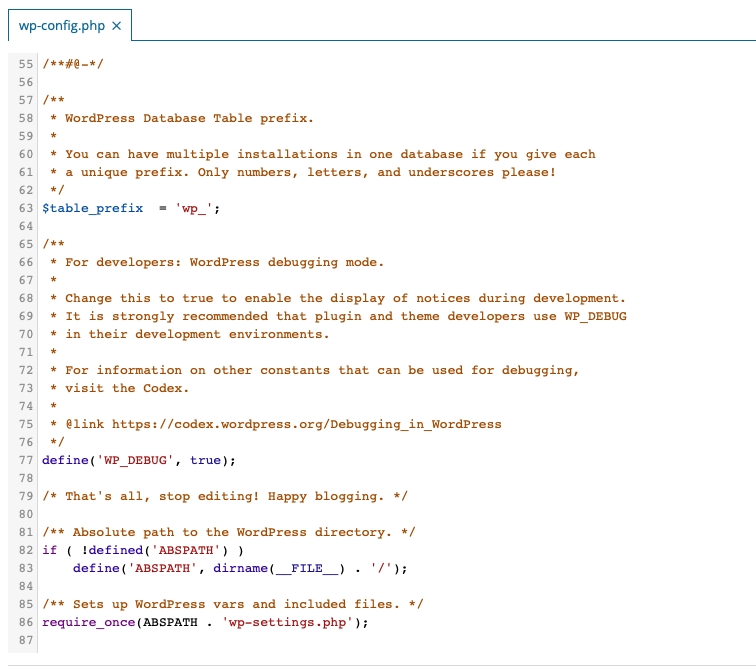The image size is (756, 670).
Task: Click the 'wp-settings.php' string
Action: [x=287, y=622]
